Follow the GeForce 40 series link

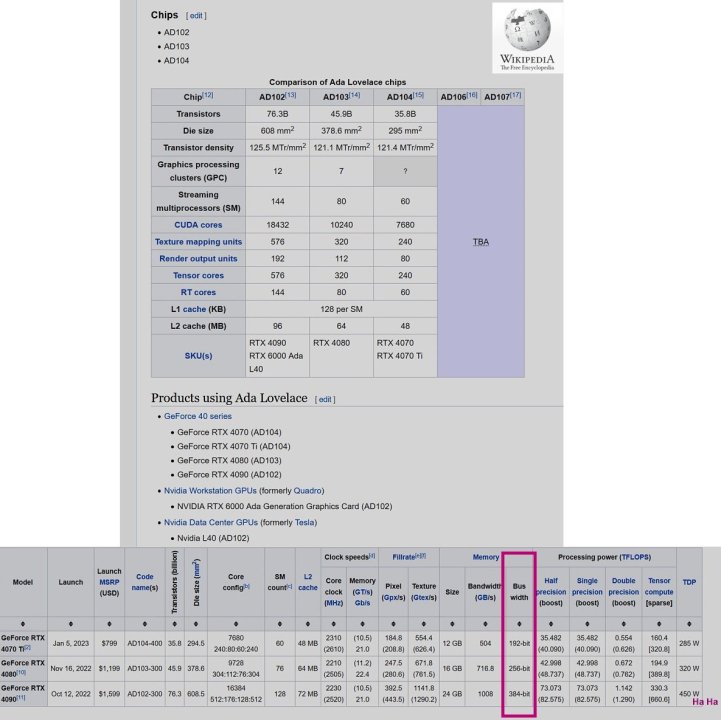(x=197, y=416)
